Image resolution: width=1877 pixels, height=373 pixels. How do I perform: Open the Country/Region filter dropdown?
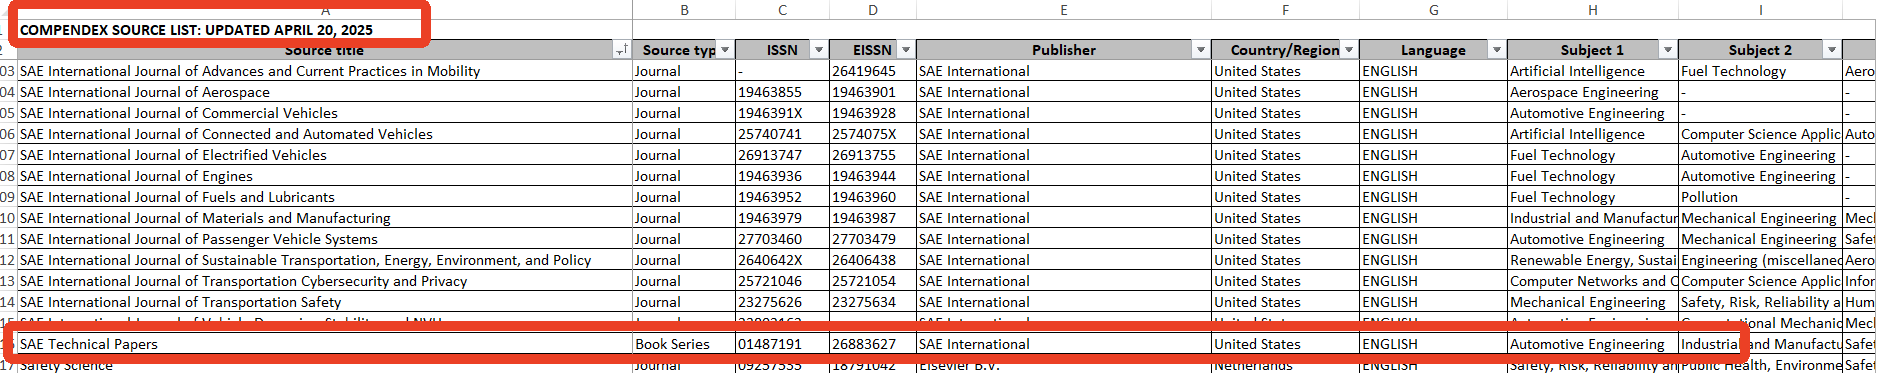point(1349,50)
